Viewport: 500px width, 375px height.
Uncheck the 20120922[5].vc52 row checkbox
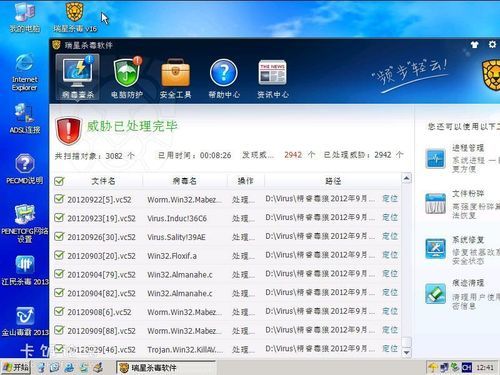(x=59, y=199)
